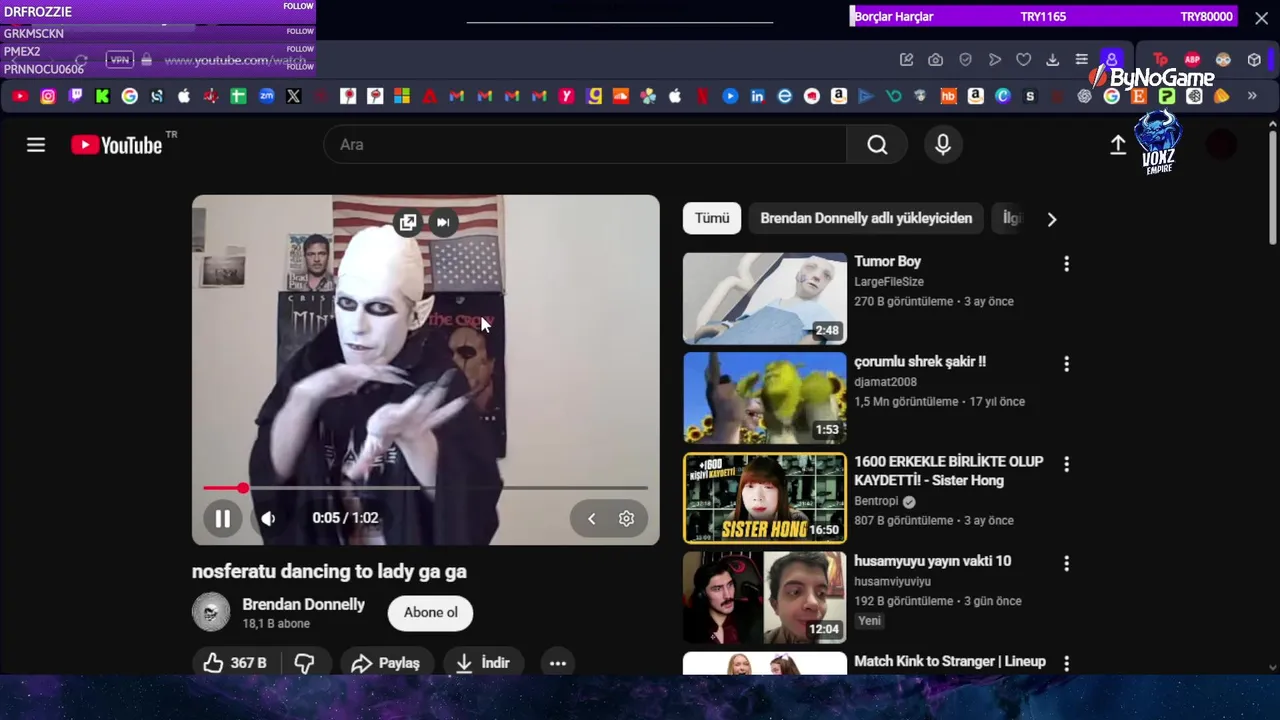Open the Brendan Donnelly channel avatar
This screenshot has height=720, width=1280.
pos(211,612)
